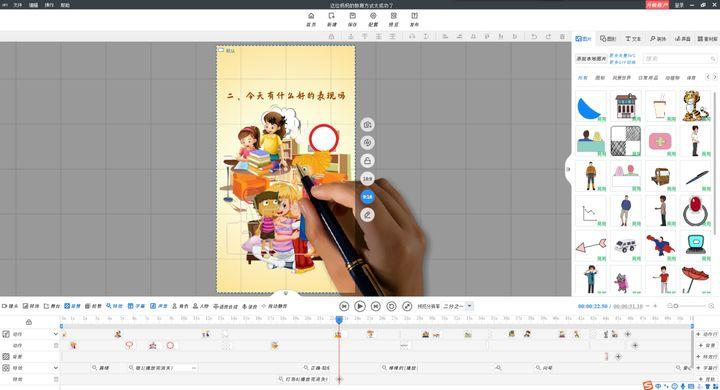Delete the lower effects row via trash icon
Image resolution: width=720 pixels, height=390 pixels.
click(56, 379)
